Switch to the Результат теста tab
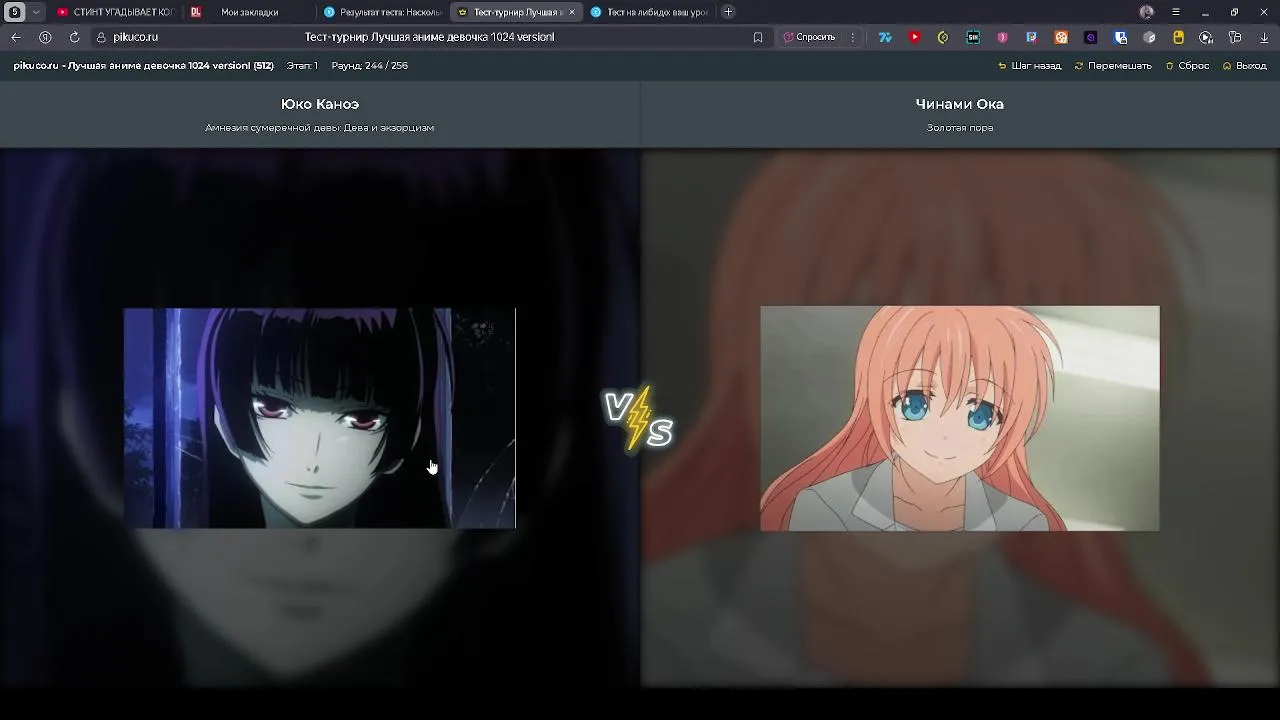 383,12
